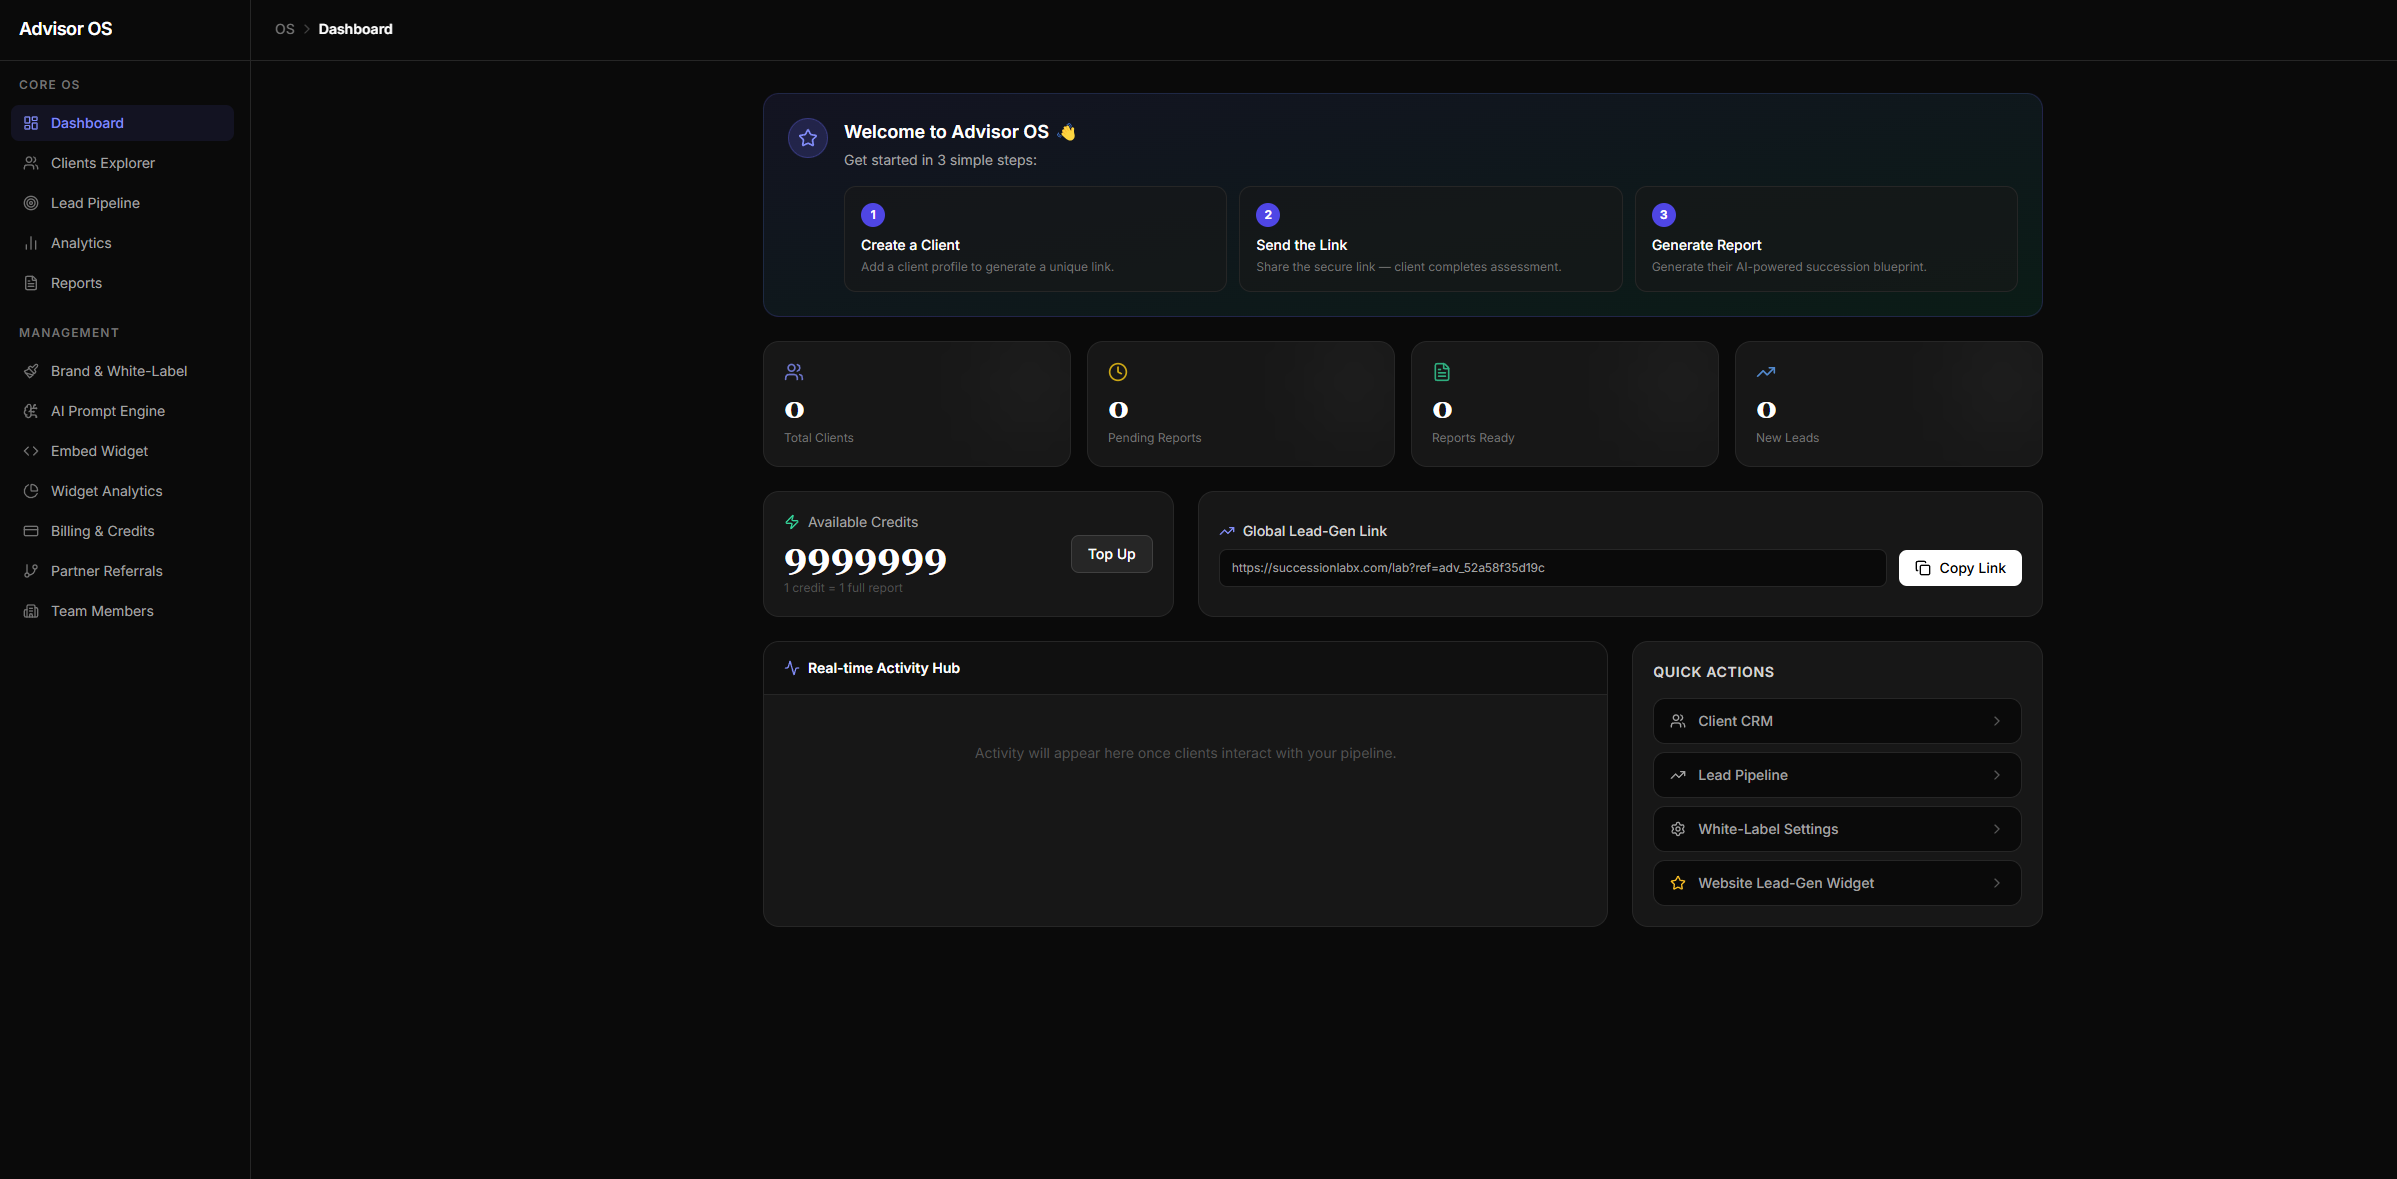
Task: Click the Reports Ready label
Action: click(1473, 438)
